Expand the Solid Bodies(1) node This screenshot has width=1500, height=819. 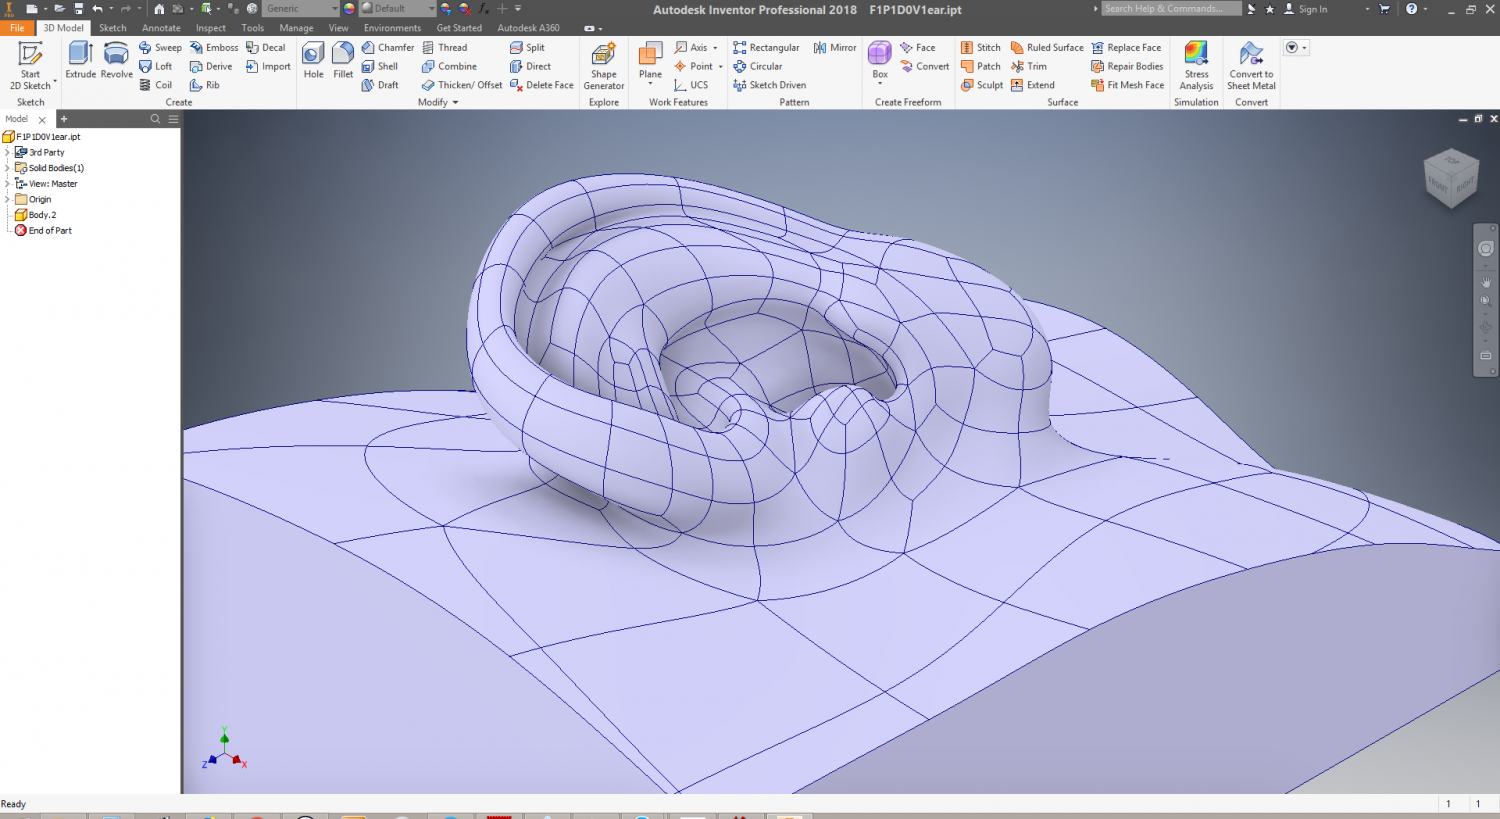click(7, 168)
